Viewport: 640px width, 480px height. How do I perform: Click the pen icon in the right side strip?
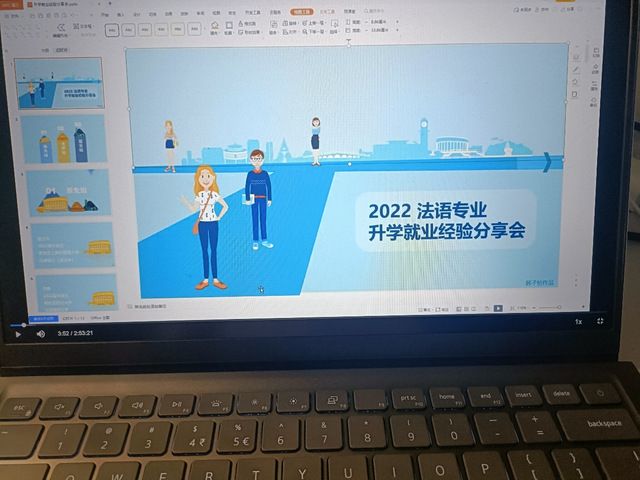(x=576, y=69)
